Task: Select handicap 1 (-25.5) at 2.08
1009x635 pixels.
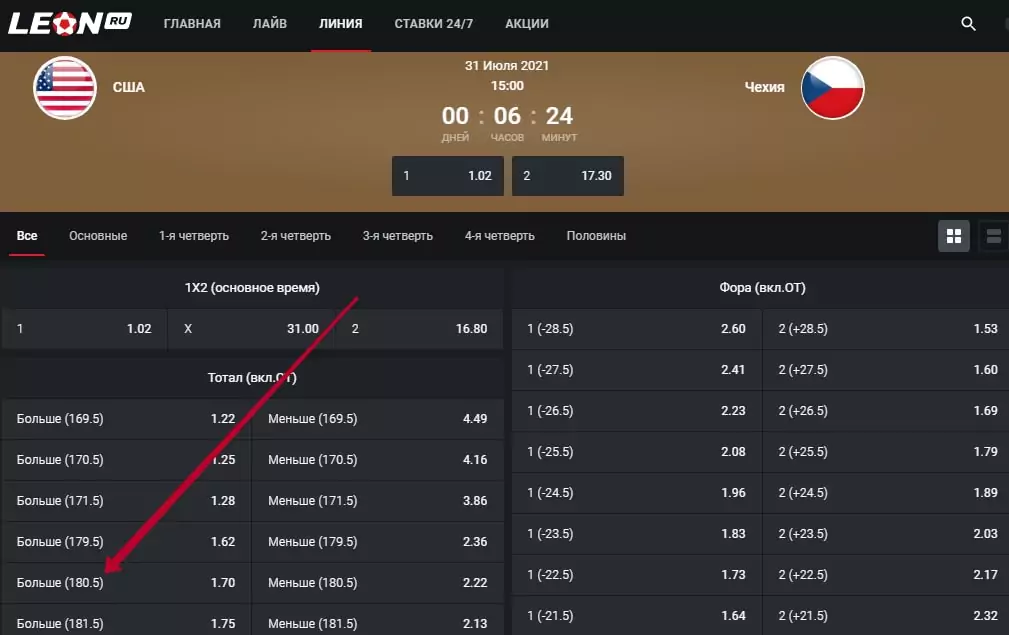Action: [636, 452]
